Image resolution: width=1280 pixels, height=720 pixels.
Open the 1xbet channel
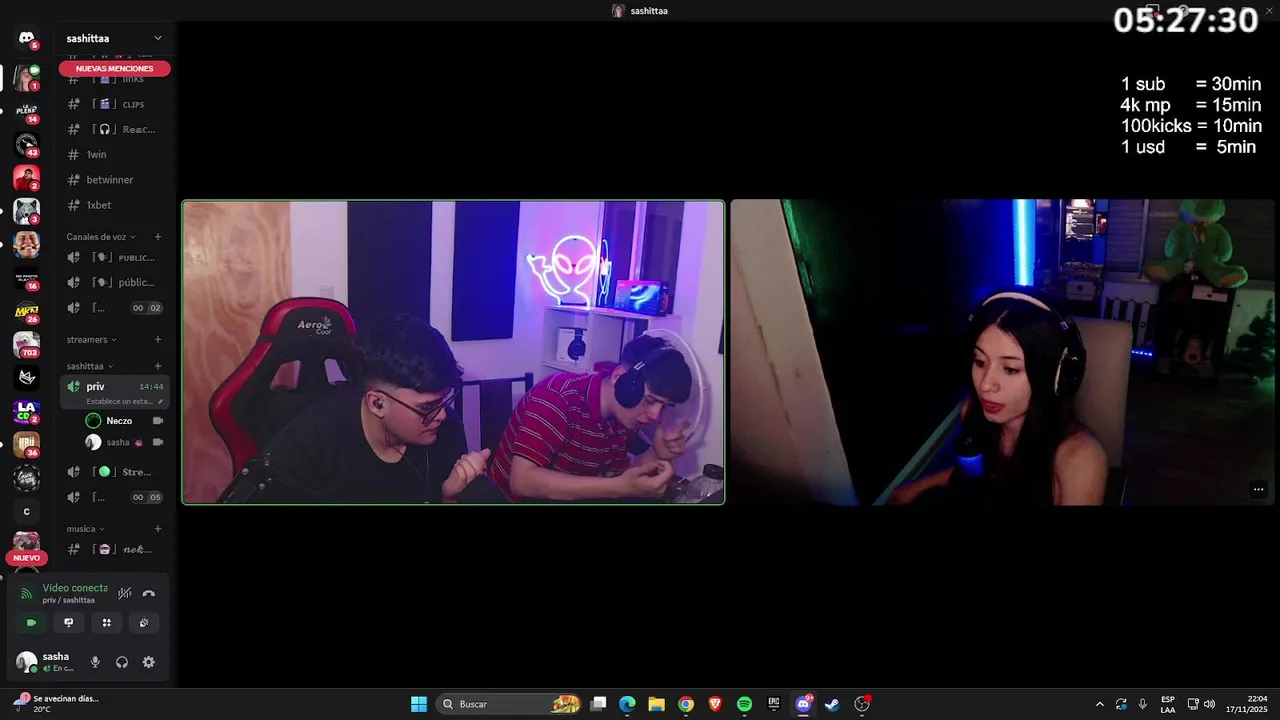pyautogui.click(x=113, y=205)
